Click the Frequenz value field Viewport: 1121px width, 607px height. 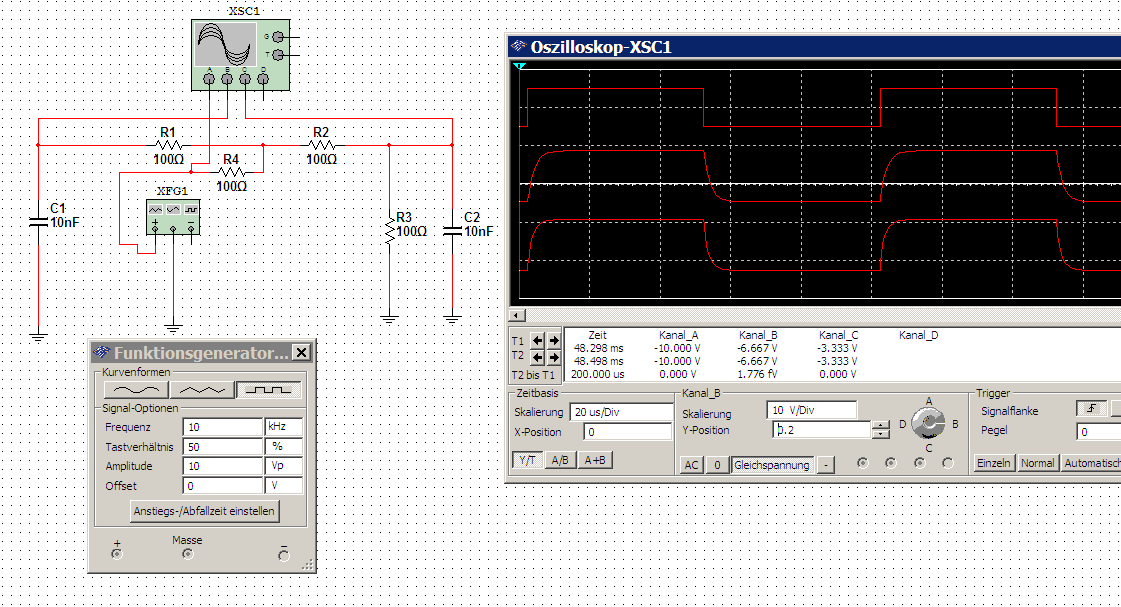222,427
